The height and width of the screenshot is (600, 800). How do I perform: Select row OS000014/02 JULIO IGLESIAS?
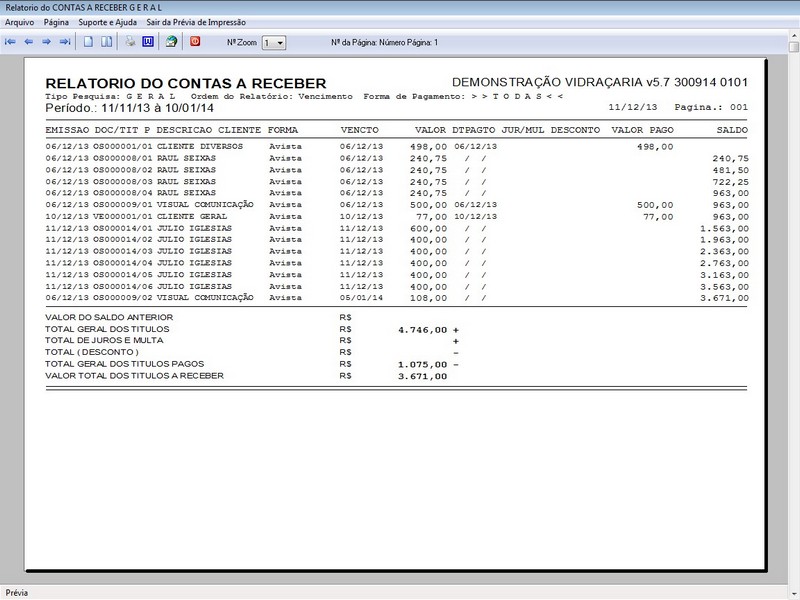pyautogui.click(x=396, y=240)
